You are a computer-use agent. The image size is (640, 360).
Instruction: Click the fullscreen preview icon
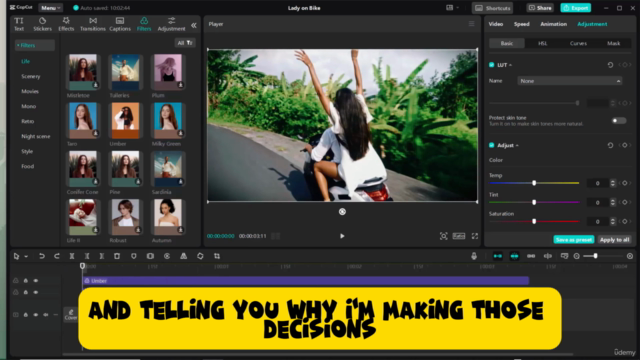click(x=475, y=236)
